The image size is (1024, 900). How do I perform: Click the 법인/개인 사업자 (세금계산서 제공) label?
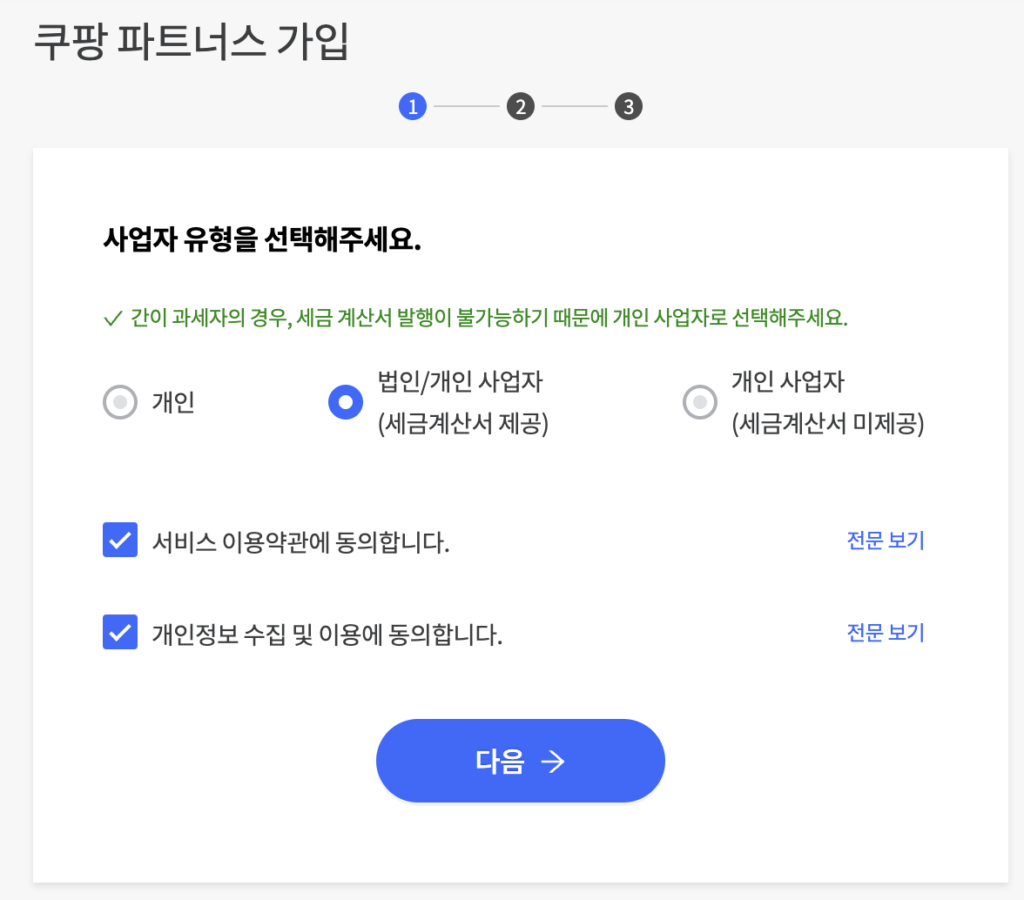click(463, 403)
